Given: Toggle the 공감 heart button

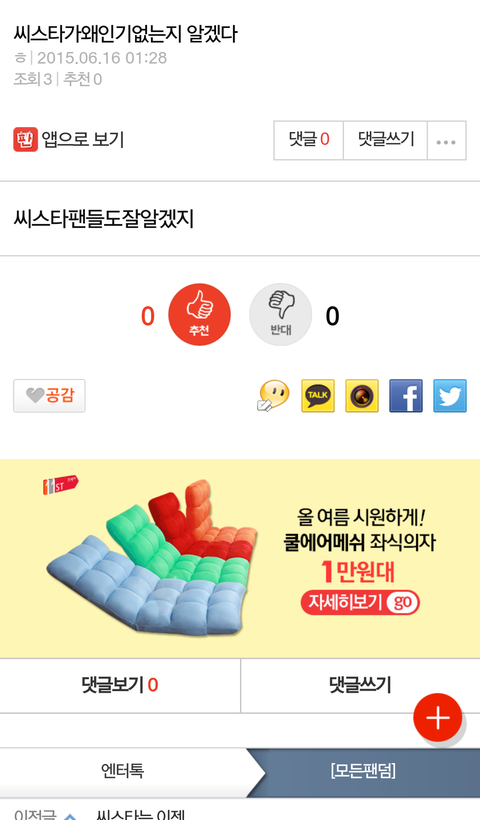Looking at the screenshot, I should click(49, 396).
